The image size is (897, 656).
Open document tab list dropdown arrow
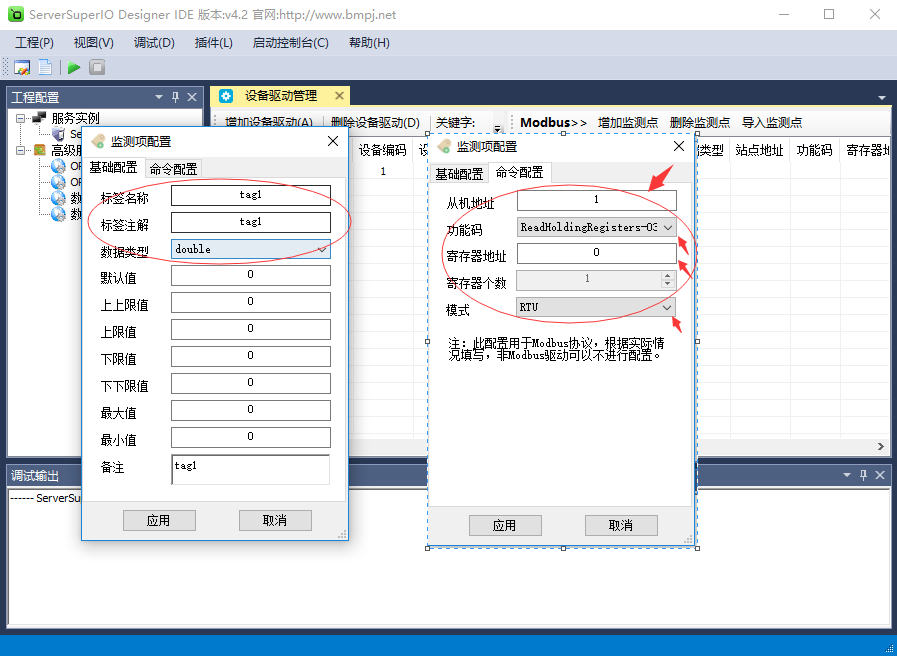[x=882, y=98]
